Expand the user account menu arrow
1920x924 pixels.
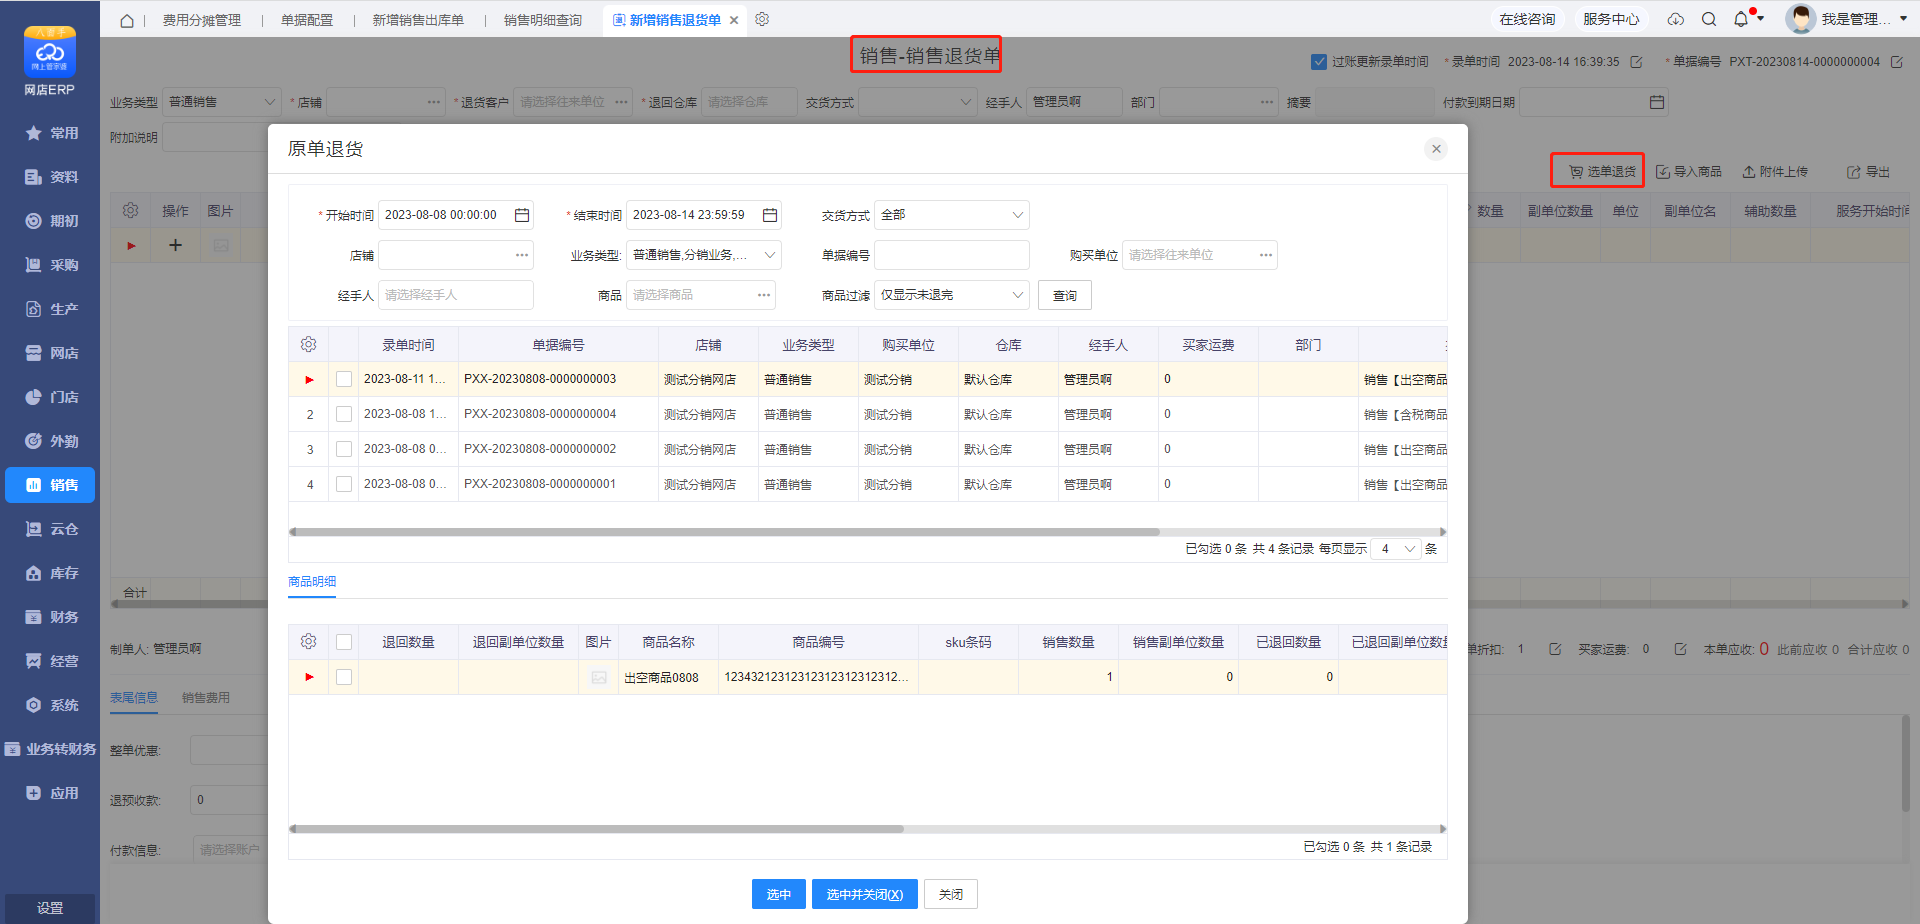[1903, 19]
